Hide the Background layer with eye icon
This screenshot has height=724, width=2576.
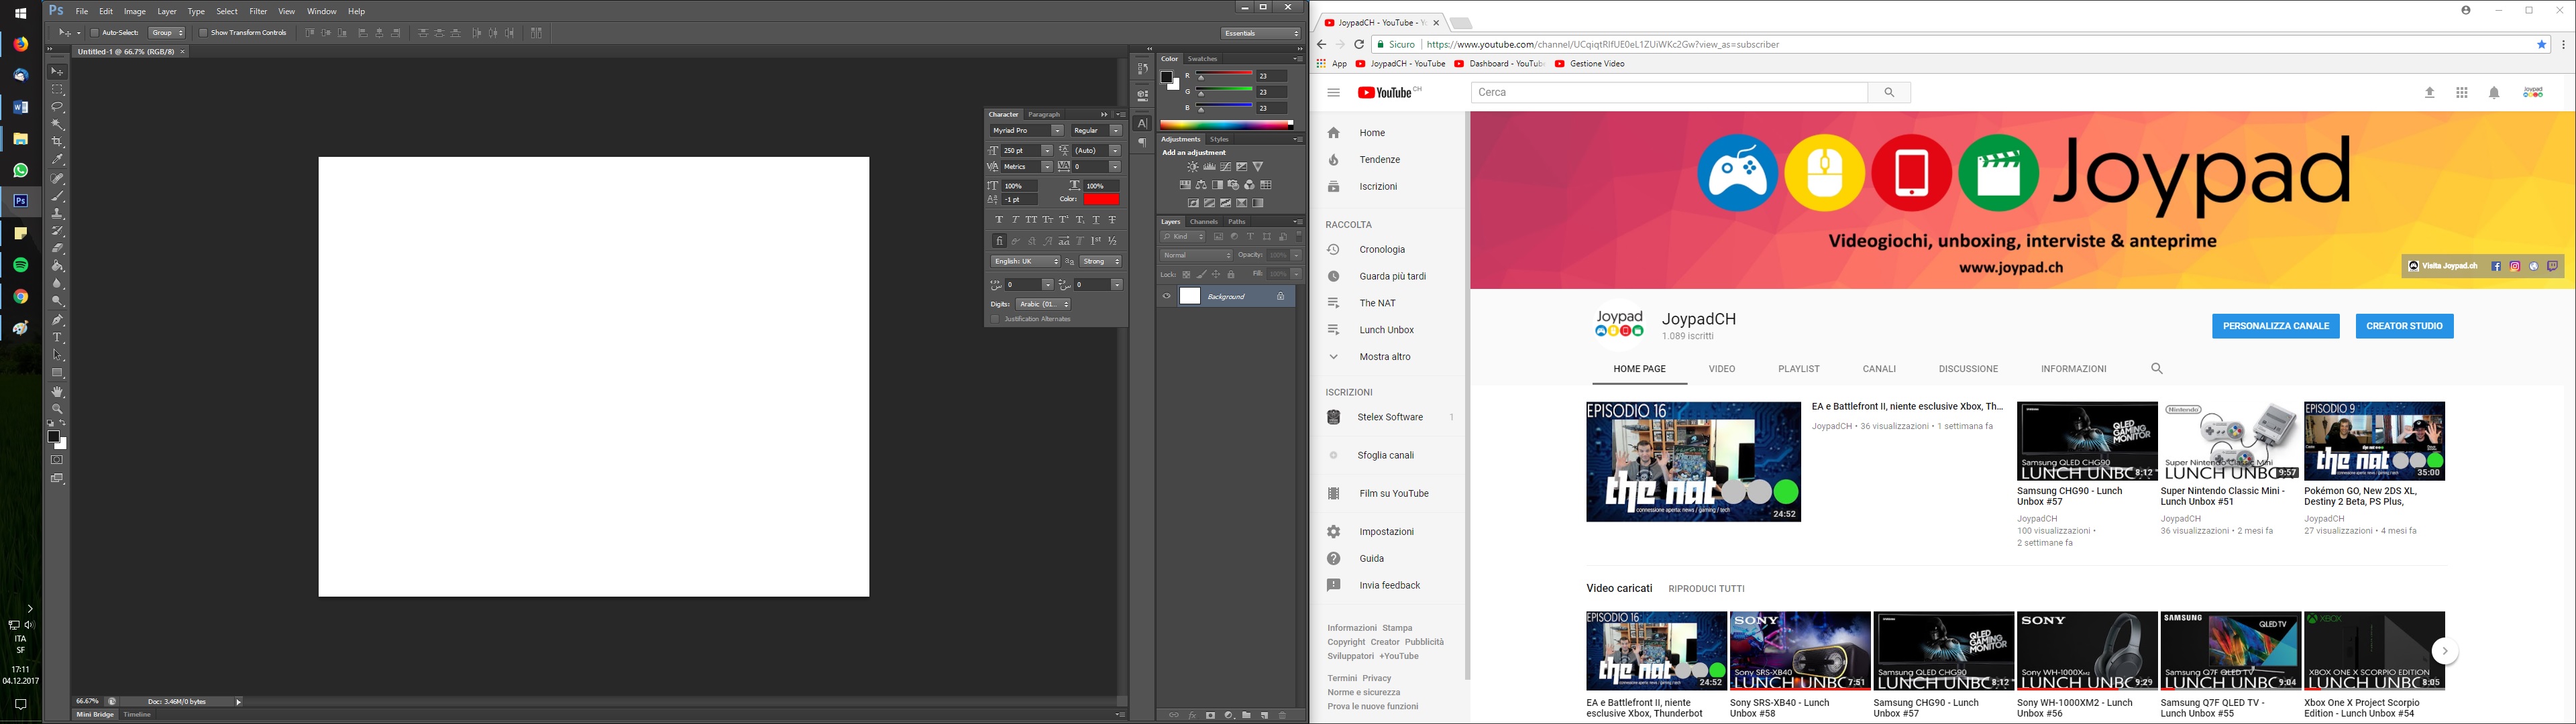[1166, 297]
